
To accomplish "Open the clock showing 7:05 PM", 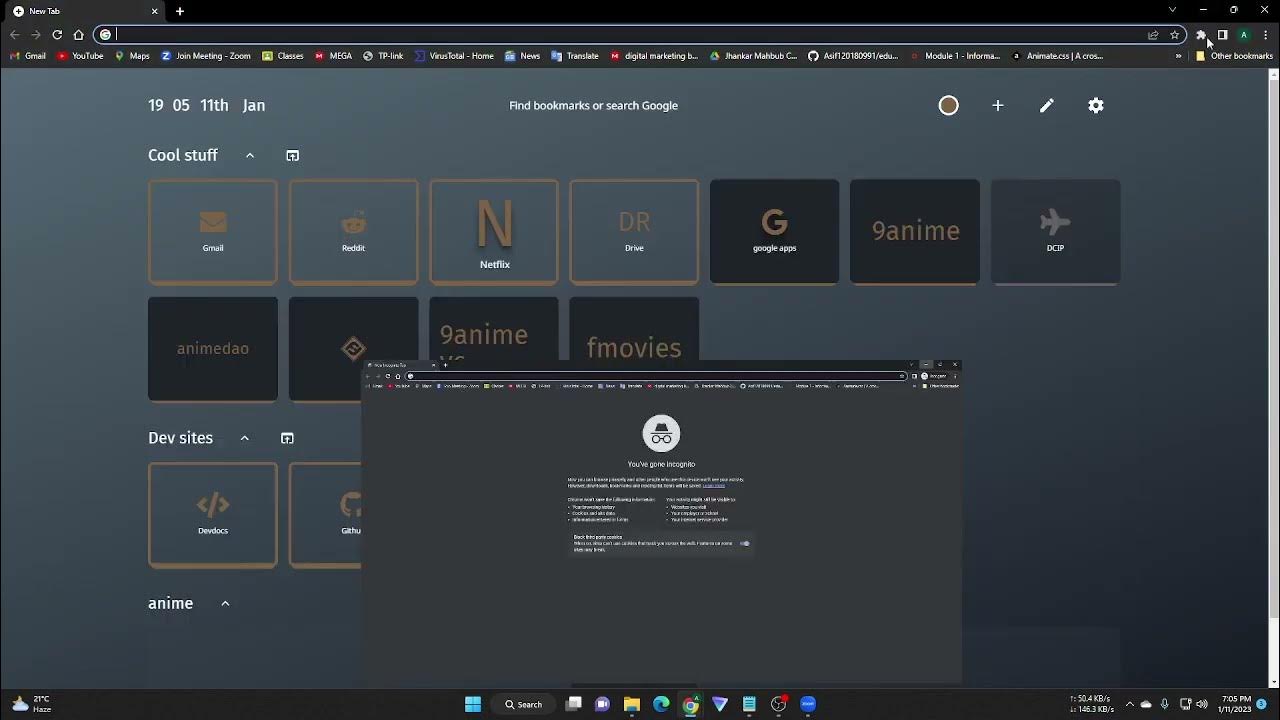I will (1236, 704).
